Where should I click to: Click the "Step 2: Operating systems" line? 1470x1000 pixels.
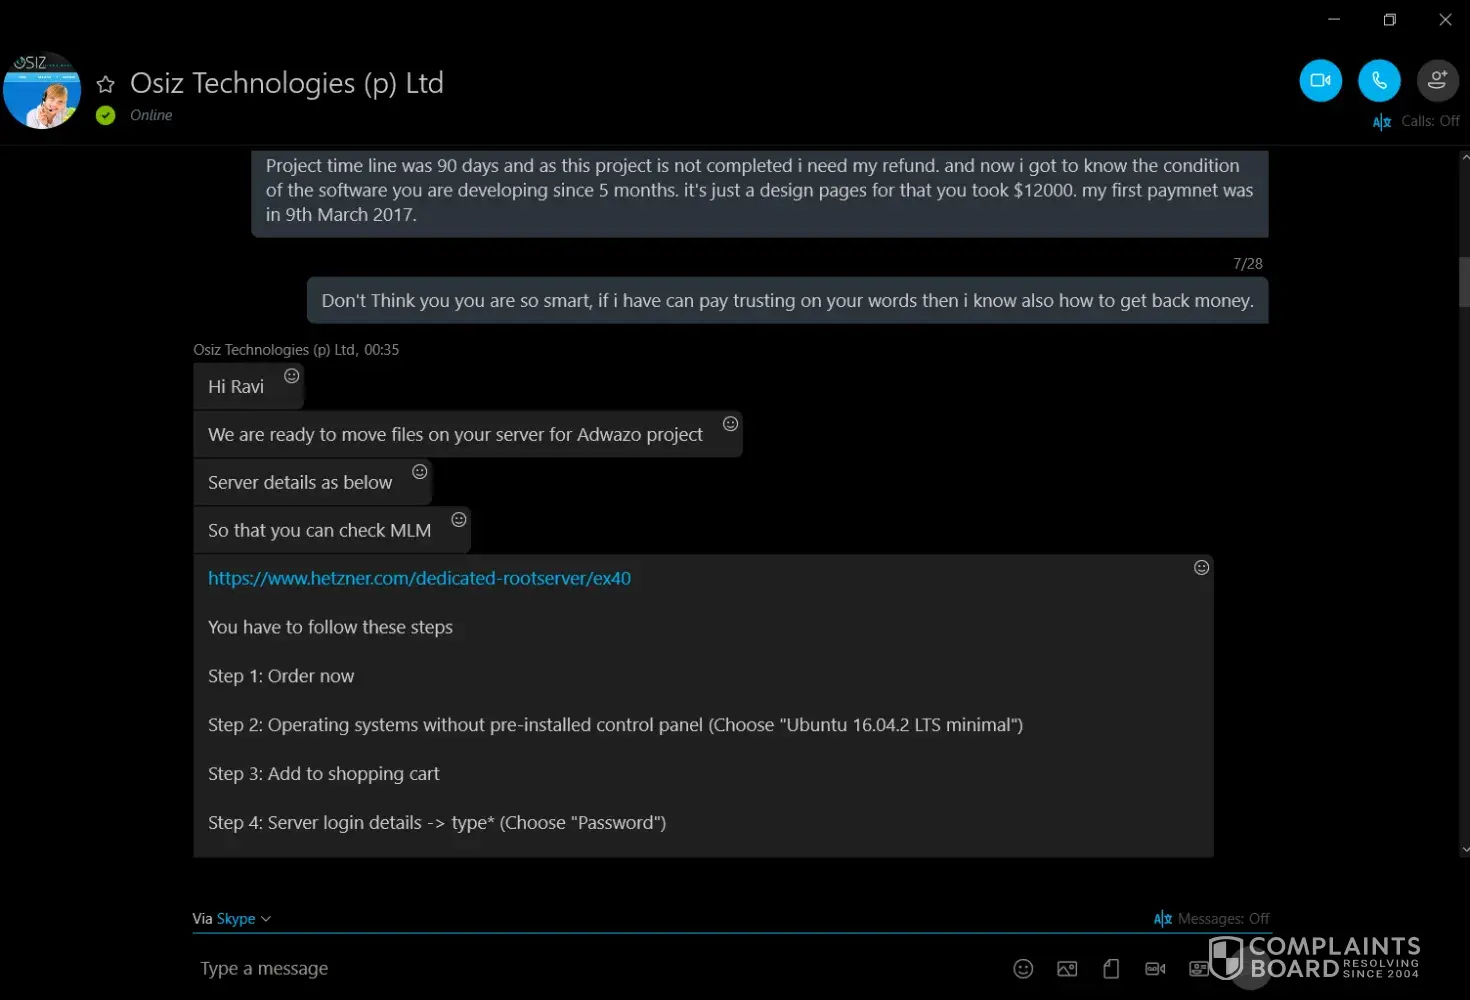(615, 725)
